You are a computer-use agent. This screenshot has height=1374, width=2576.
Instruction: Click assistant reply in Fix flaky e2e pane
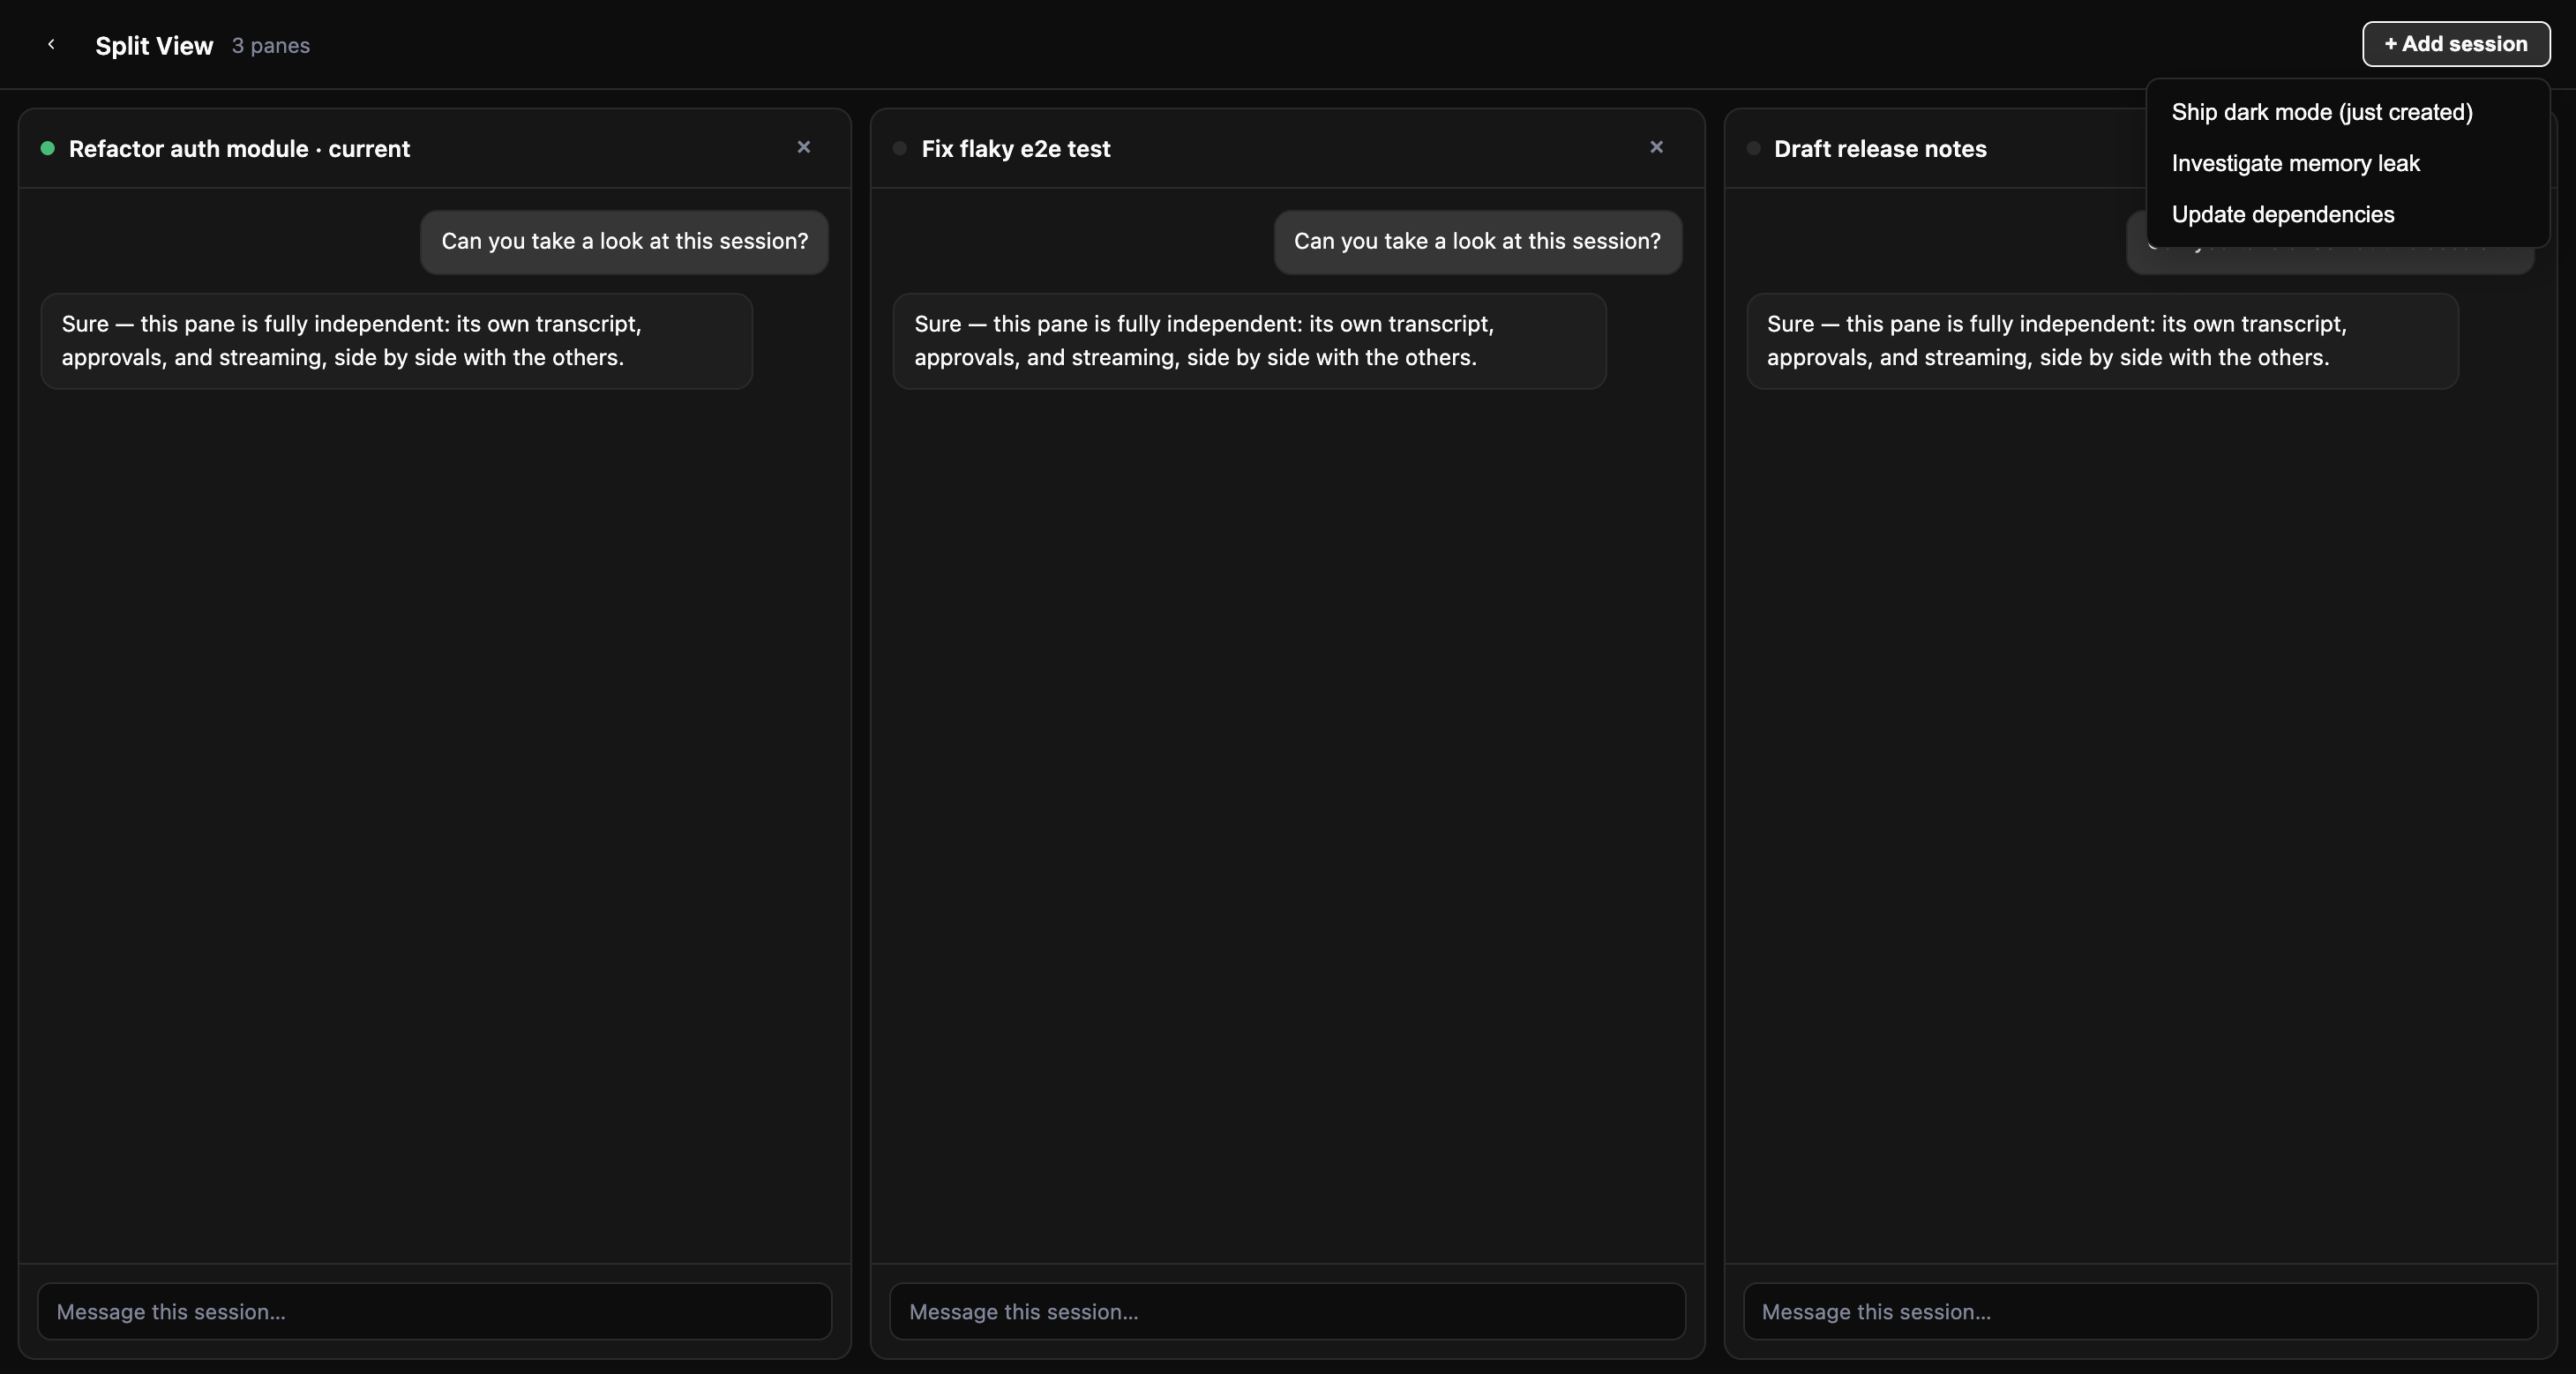(1249, 341)
